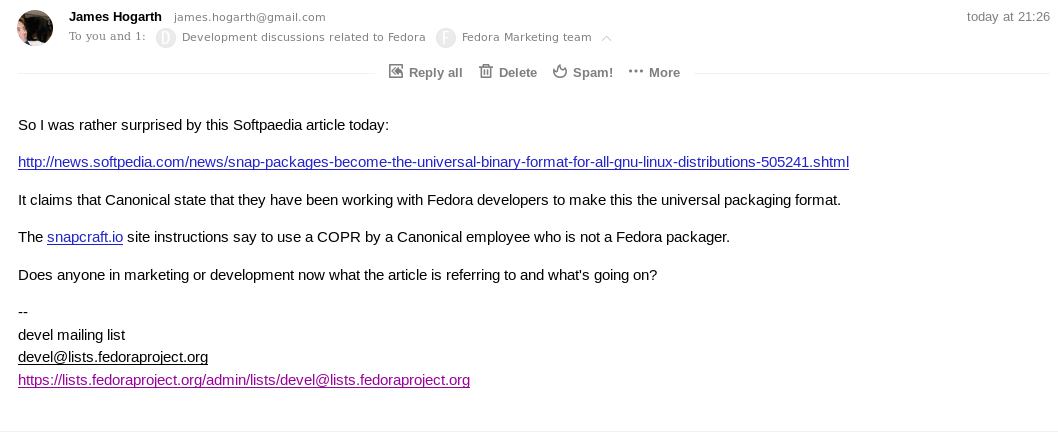Click James Hogarth's avatar photo
Image resolution: width=1058 pixels, height=433 pixels.
[x=35, y=28]
